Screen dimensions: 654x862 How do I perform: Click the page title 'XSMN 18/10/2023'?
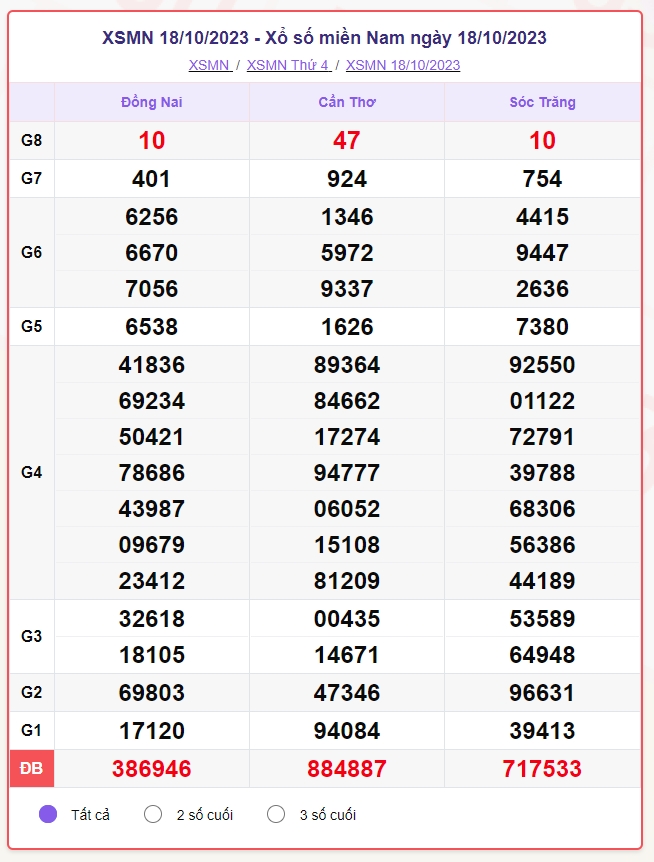point(175,38)
